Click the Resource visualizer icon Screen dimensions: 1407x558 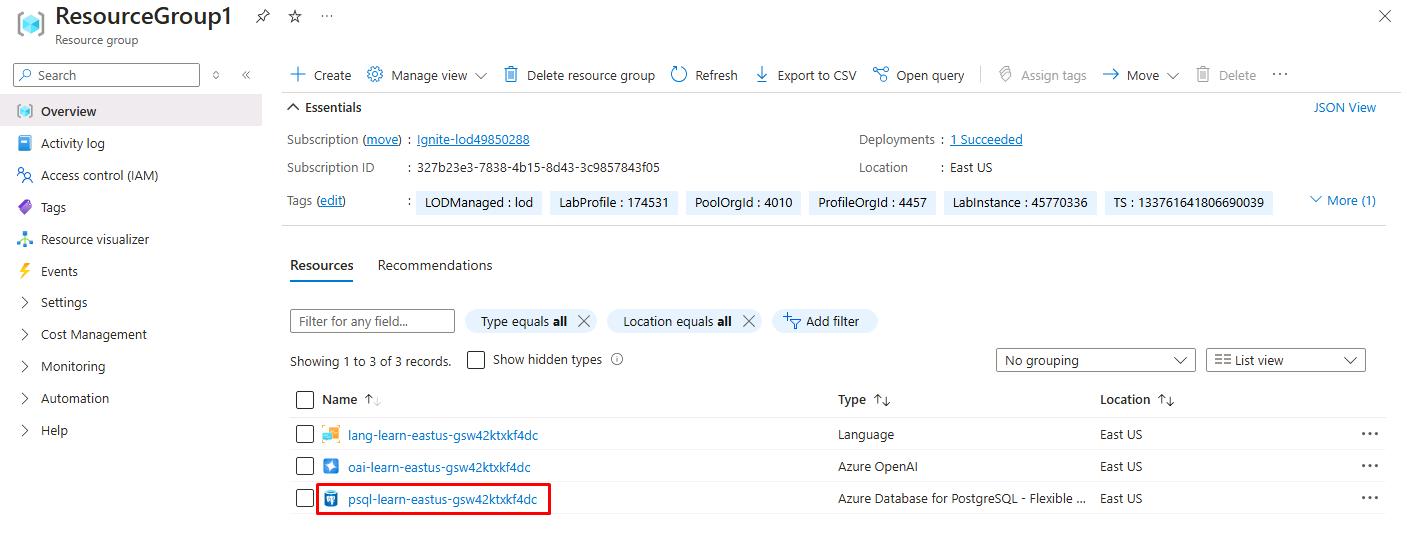pos(25,239)
